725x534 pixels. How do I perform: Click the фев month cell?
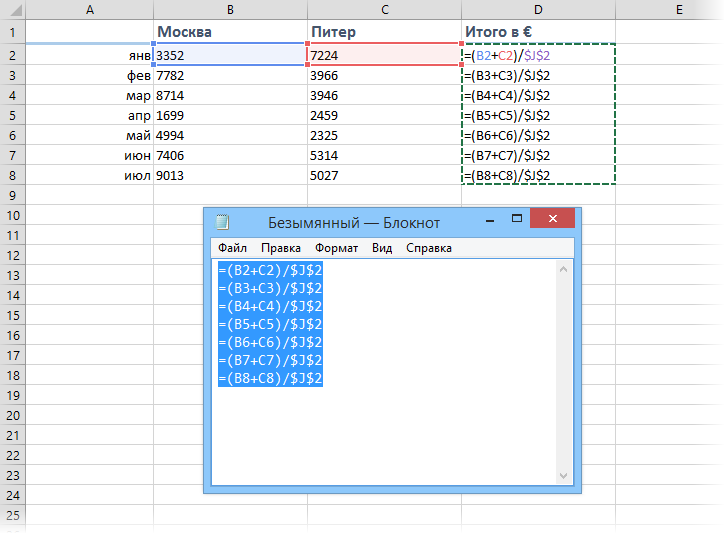click(x=90, y=75)
